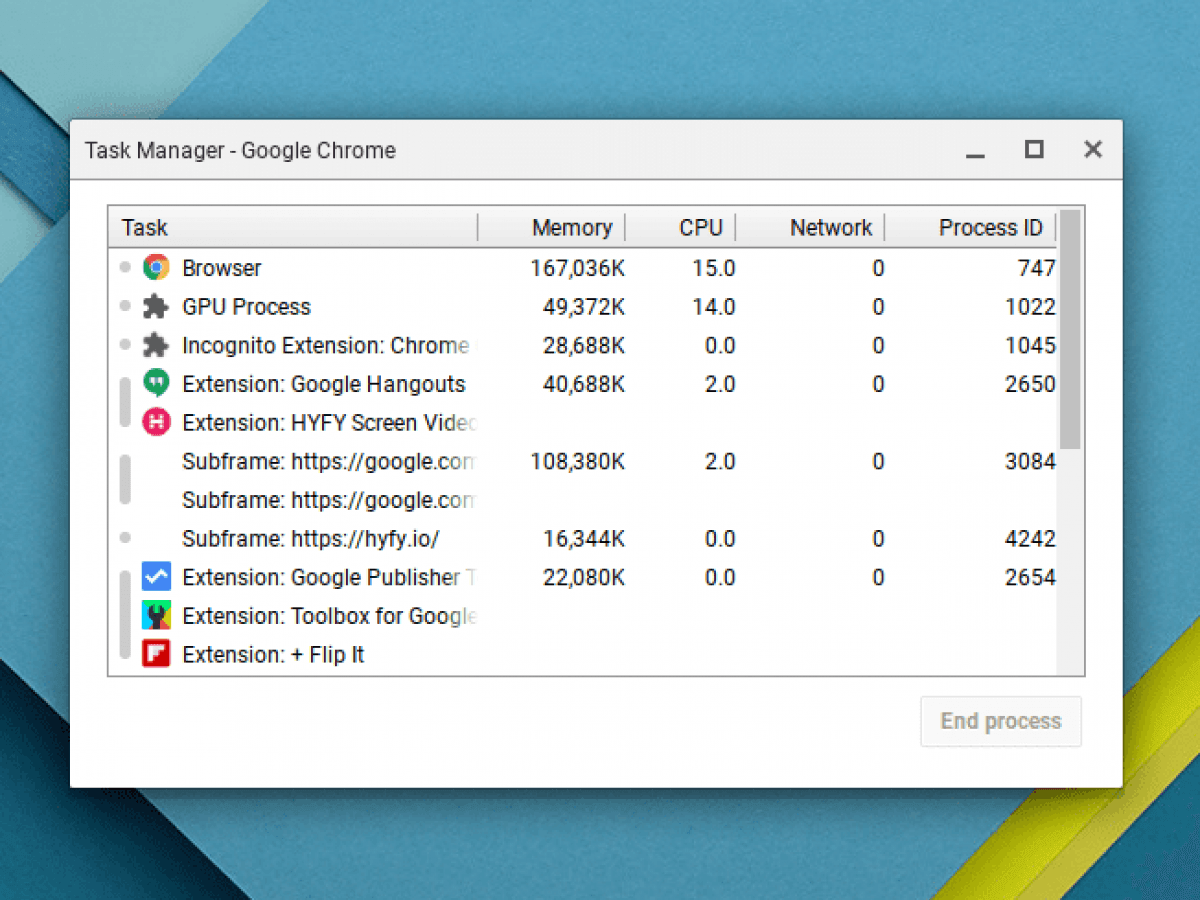The image size is (1200, 900).
Task: Click the 16,344K memory value
Action: click(584, 539)
